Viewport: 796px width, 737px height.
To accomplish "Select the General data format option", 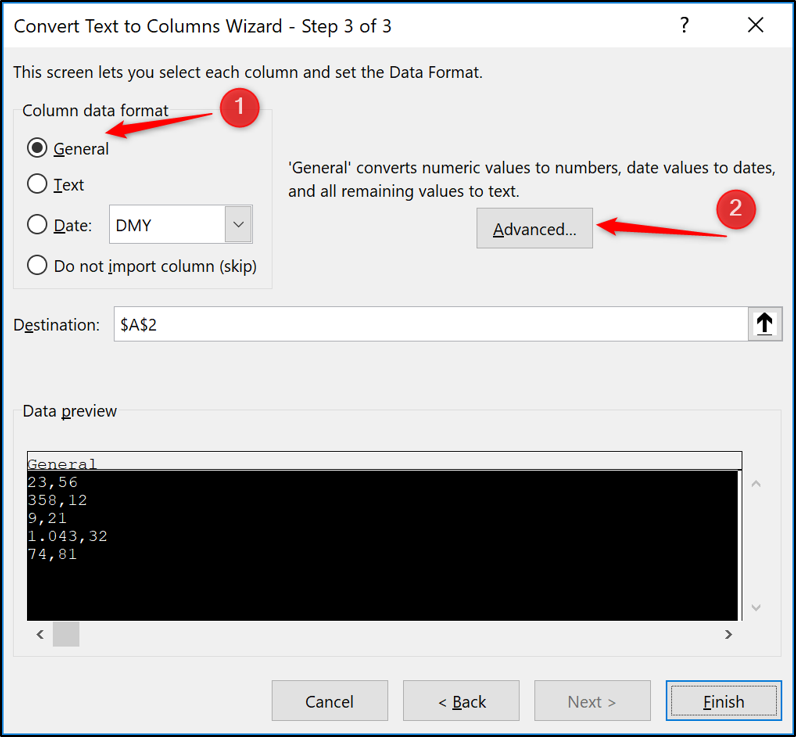I will click(38, 148).
